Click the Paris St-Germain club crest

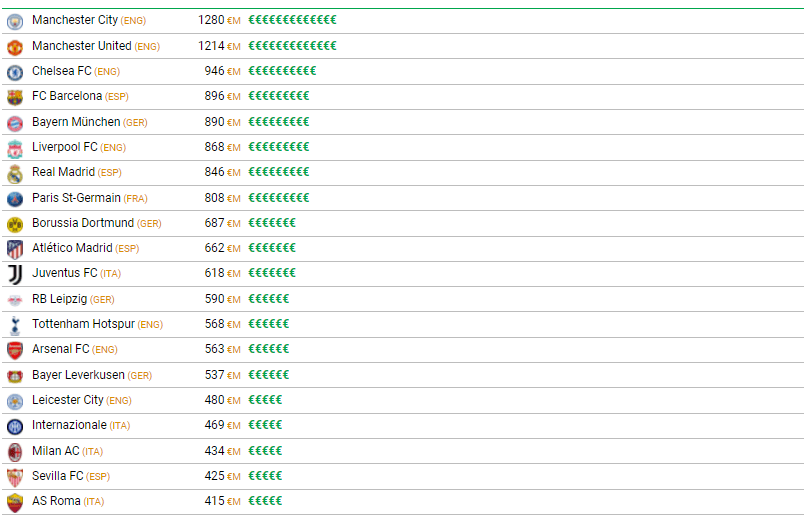[x=15, y=200]
